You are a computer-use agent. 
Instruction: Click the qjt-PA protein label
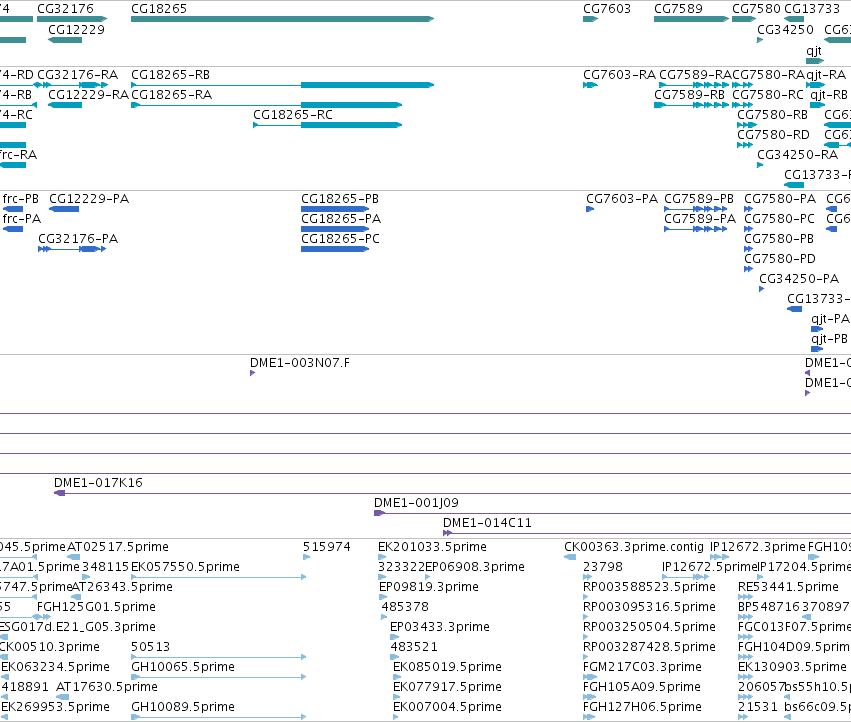(x=830, y=319)
